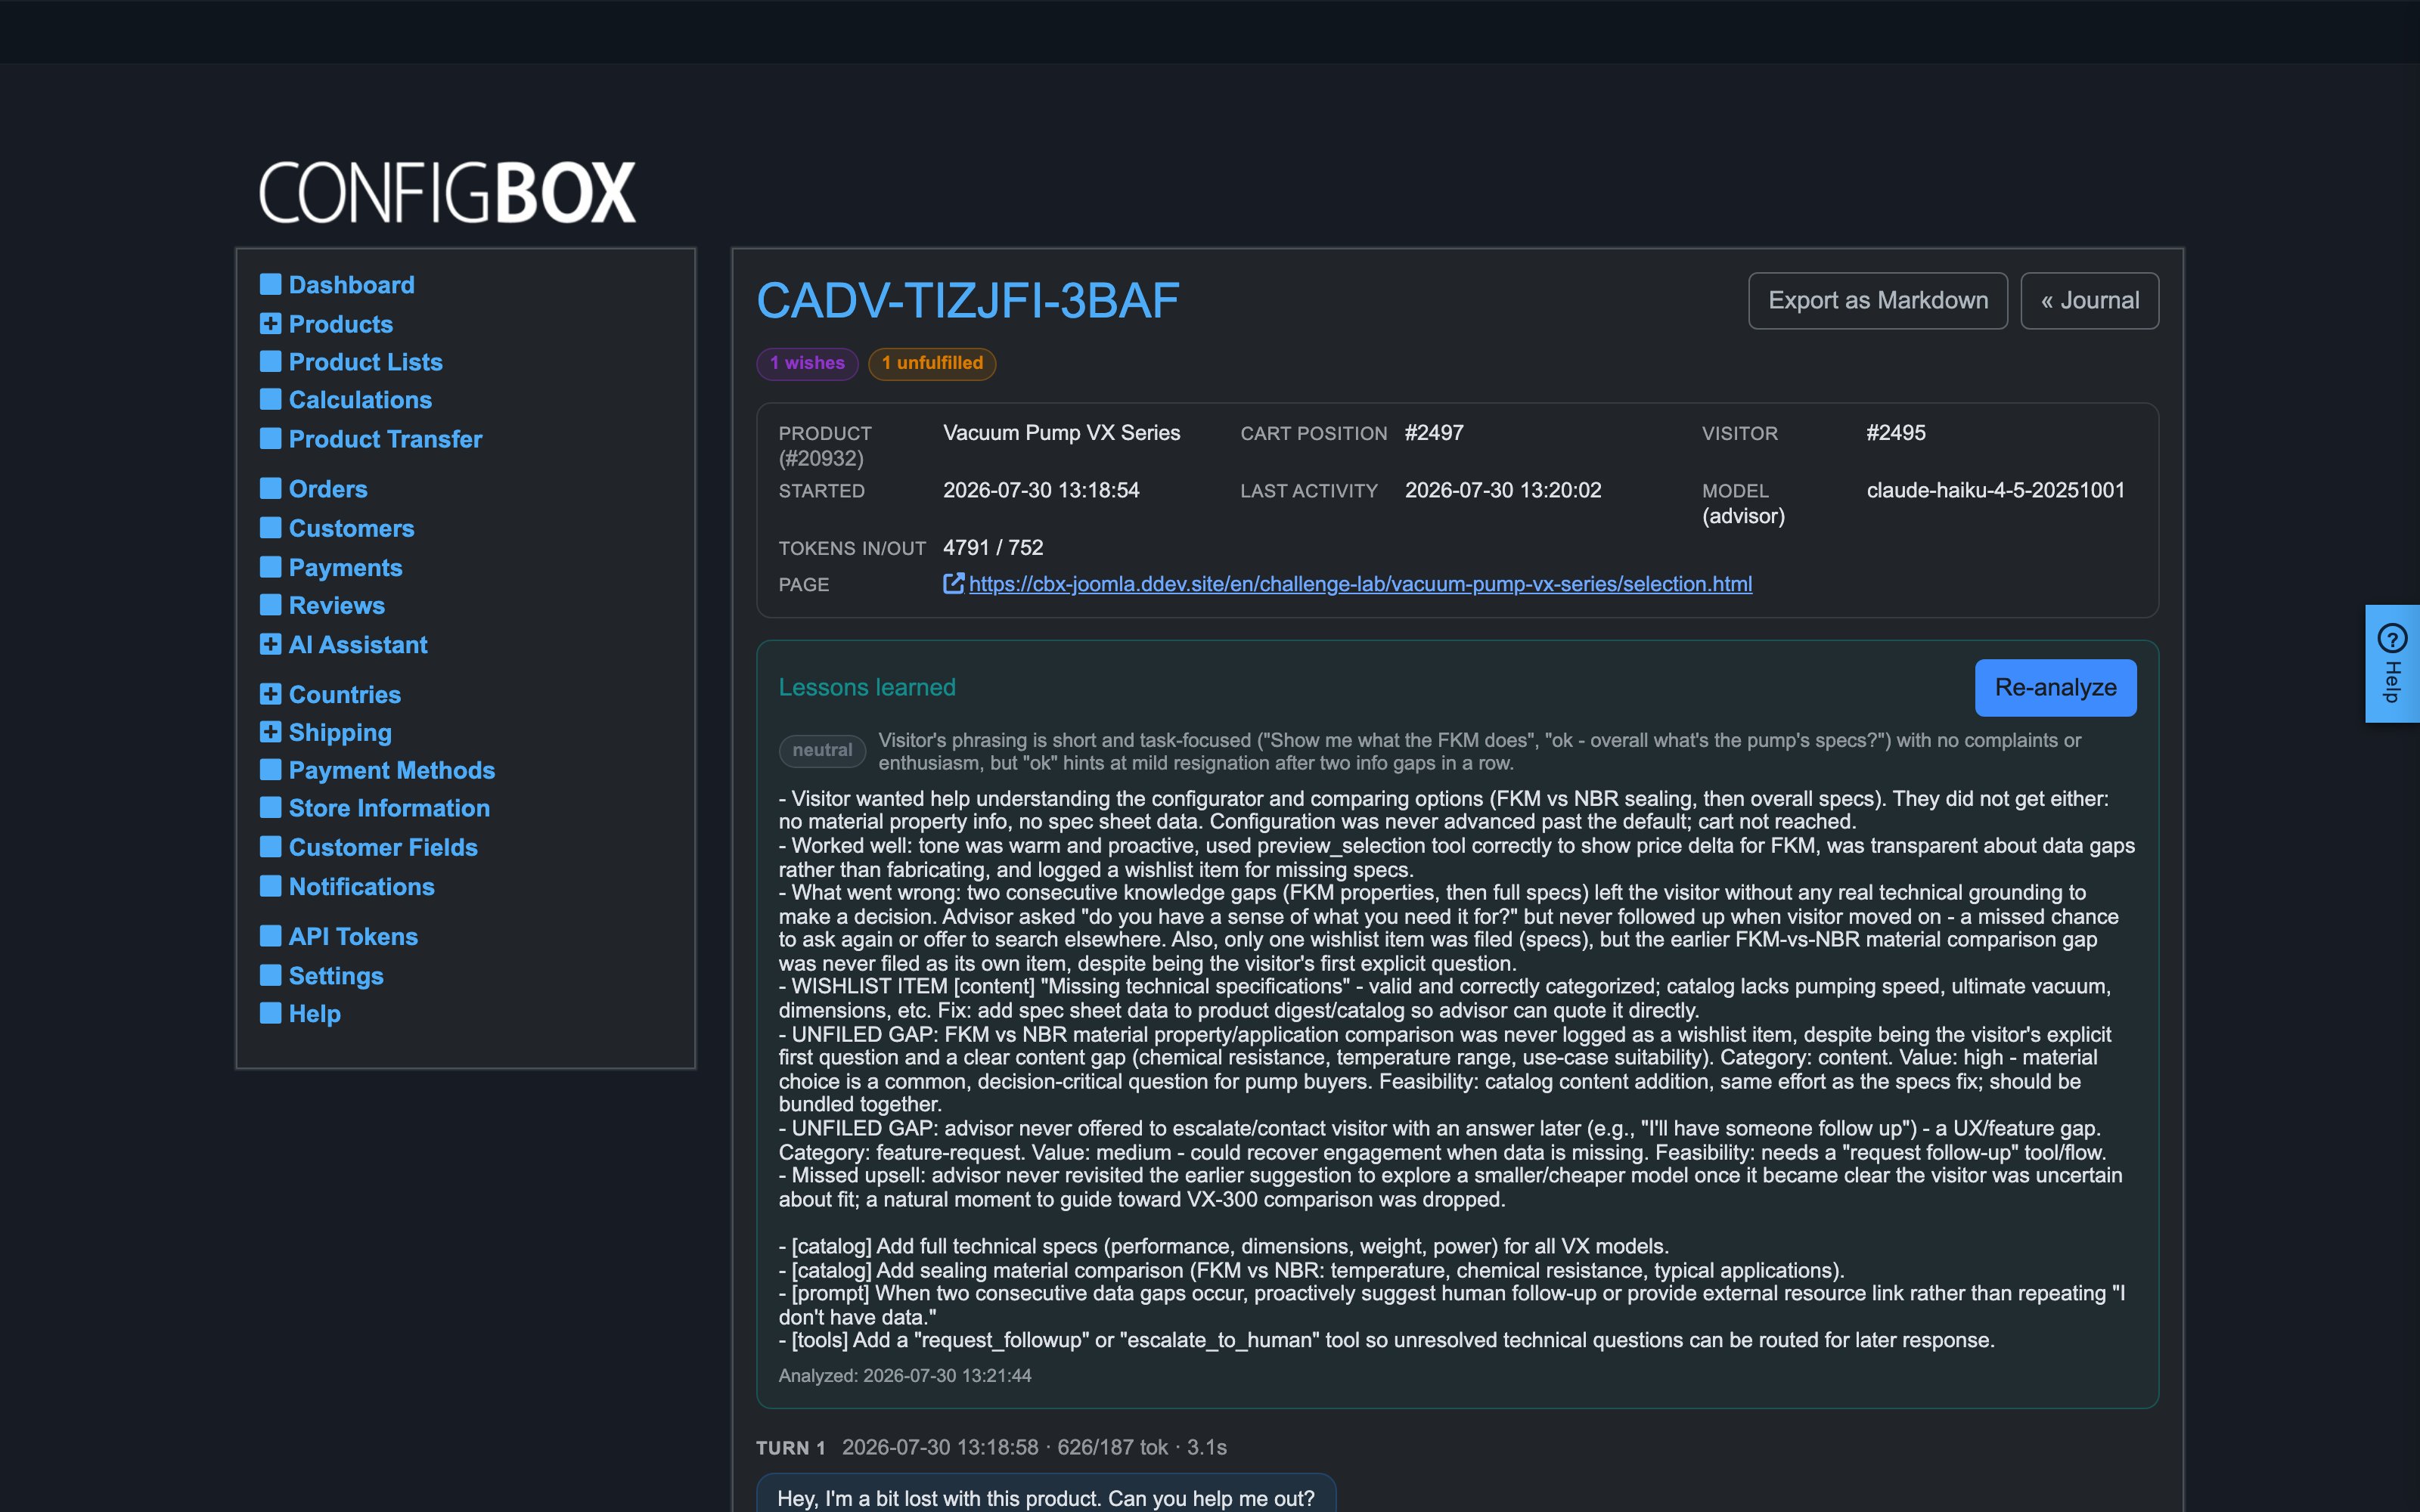Return to Journal via « Journal button
Viewport: 2420px width, 1512px height.
click(x=2090, y=300)
